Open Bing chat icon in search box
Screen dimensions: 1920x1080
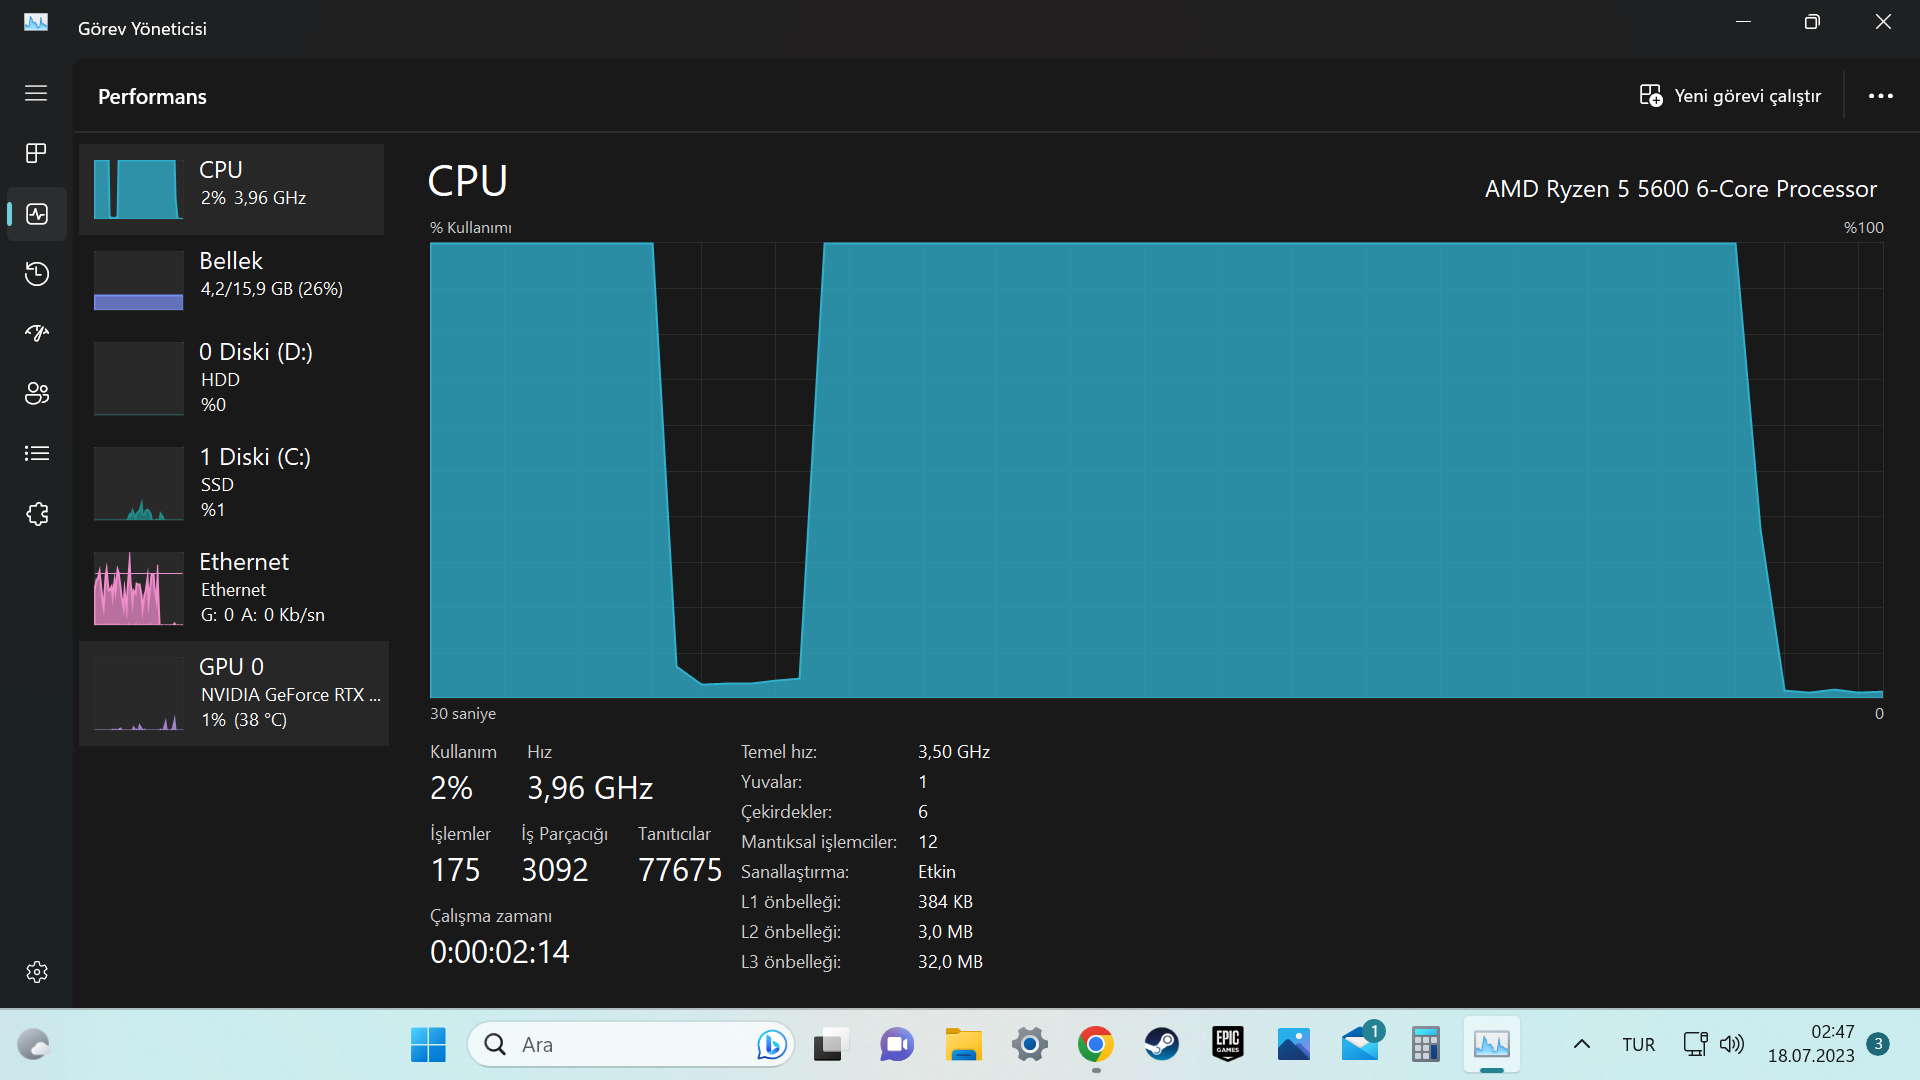[771, 1045]
